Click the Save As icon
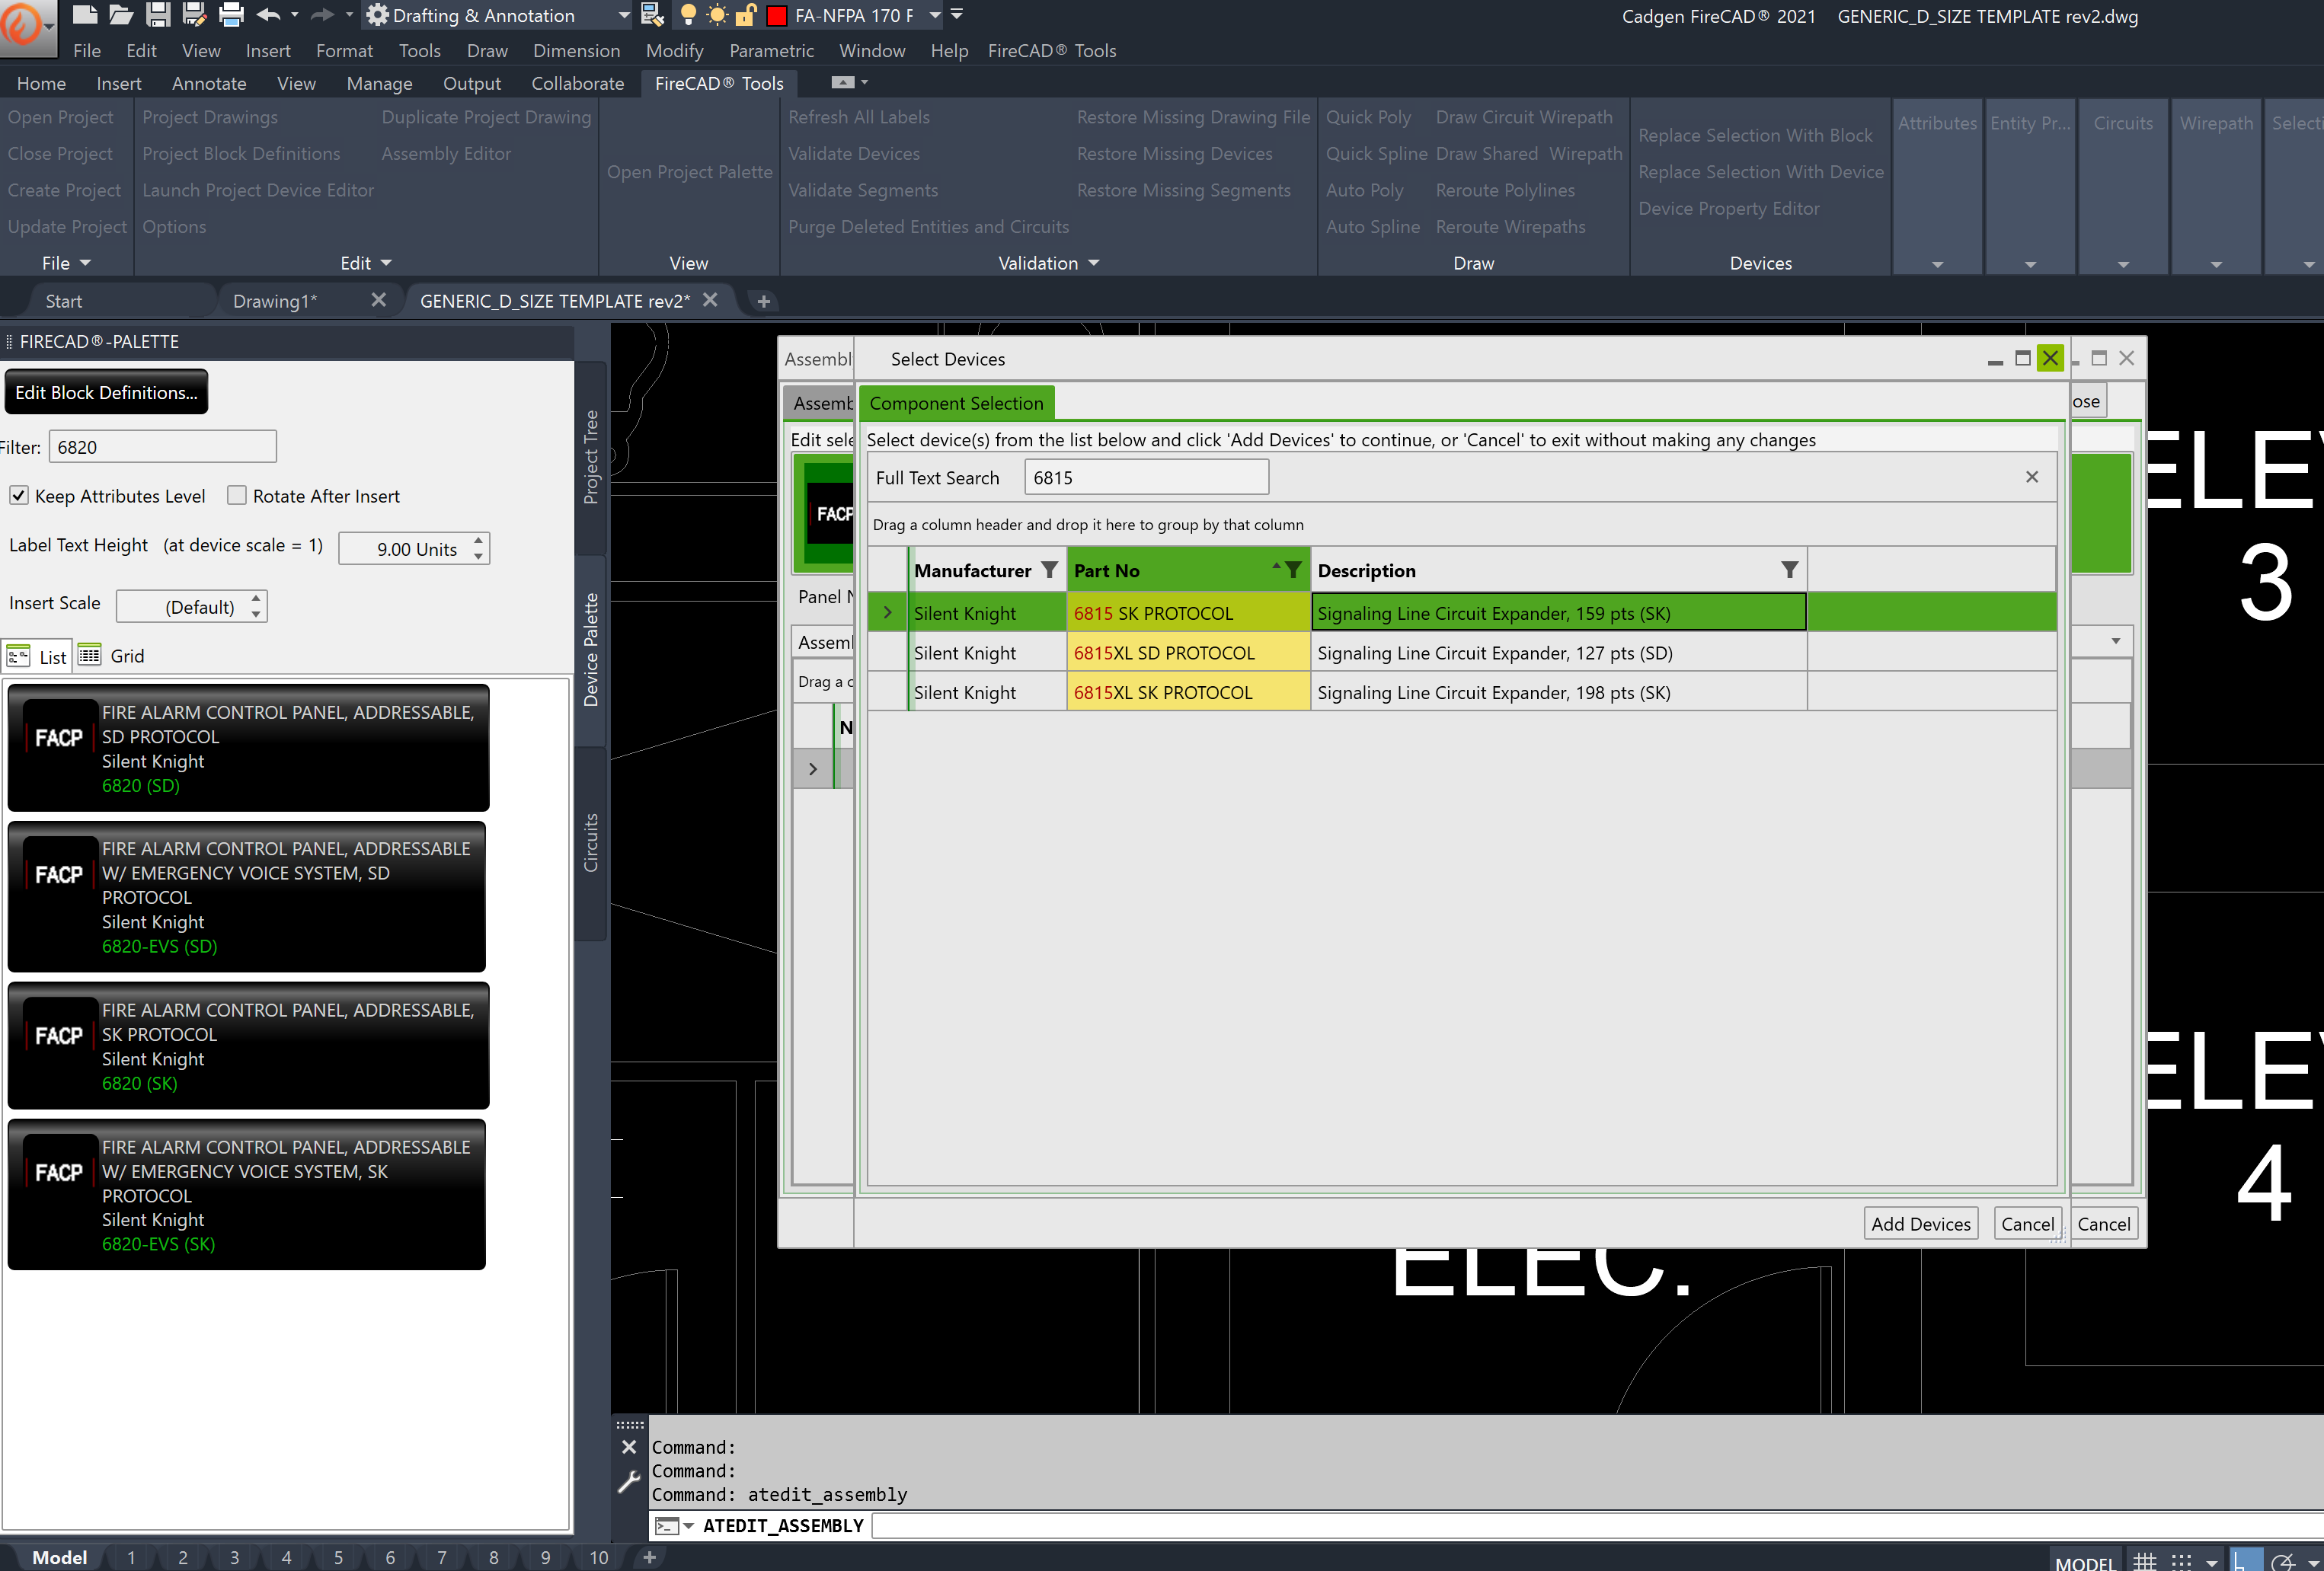The width and height of the screenshot is (2324, 1571). click(x=194, y=15)
